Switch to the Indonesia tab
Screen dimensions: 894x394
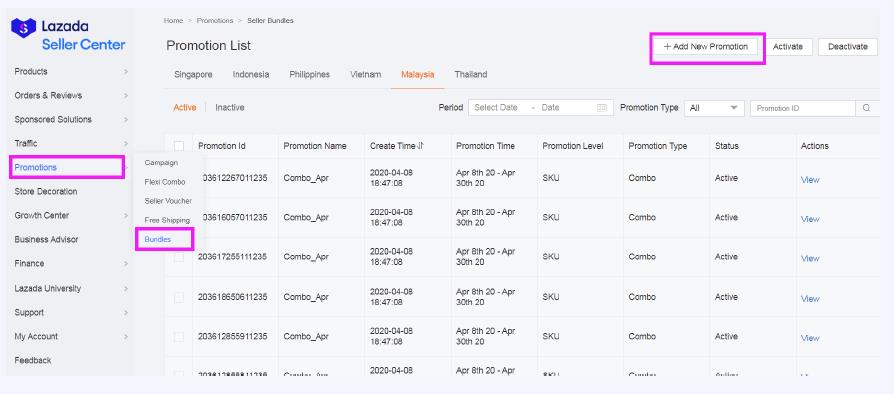(251, 75)
